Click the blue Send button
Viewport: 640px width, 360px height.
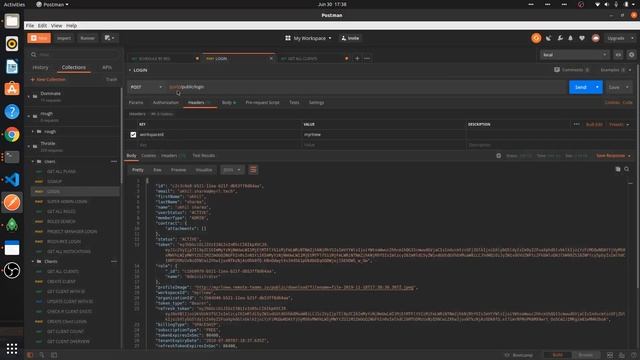pyautogui.click(x=580, y=87)
